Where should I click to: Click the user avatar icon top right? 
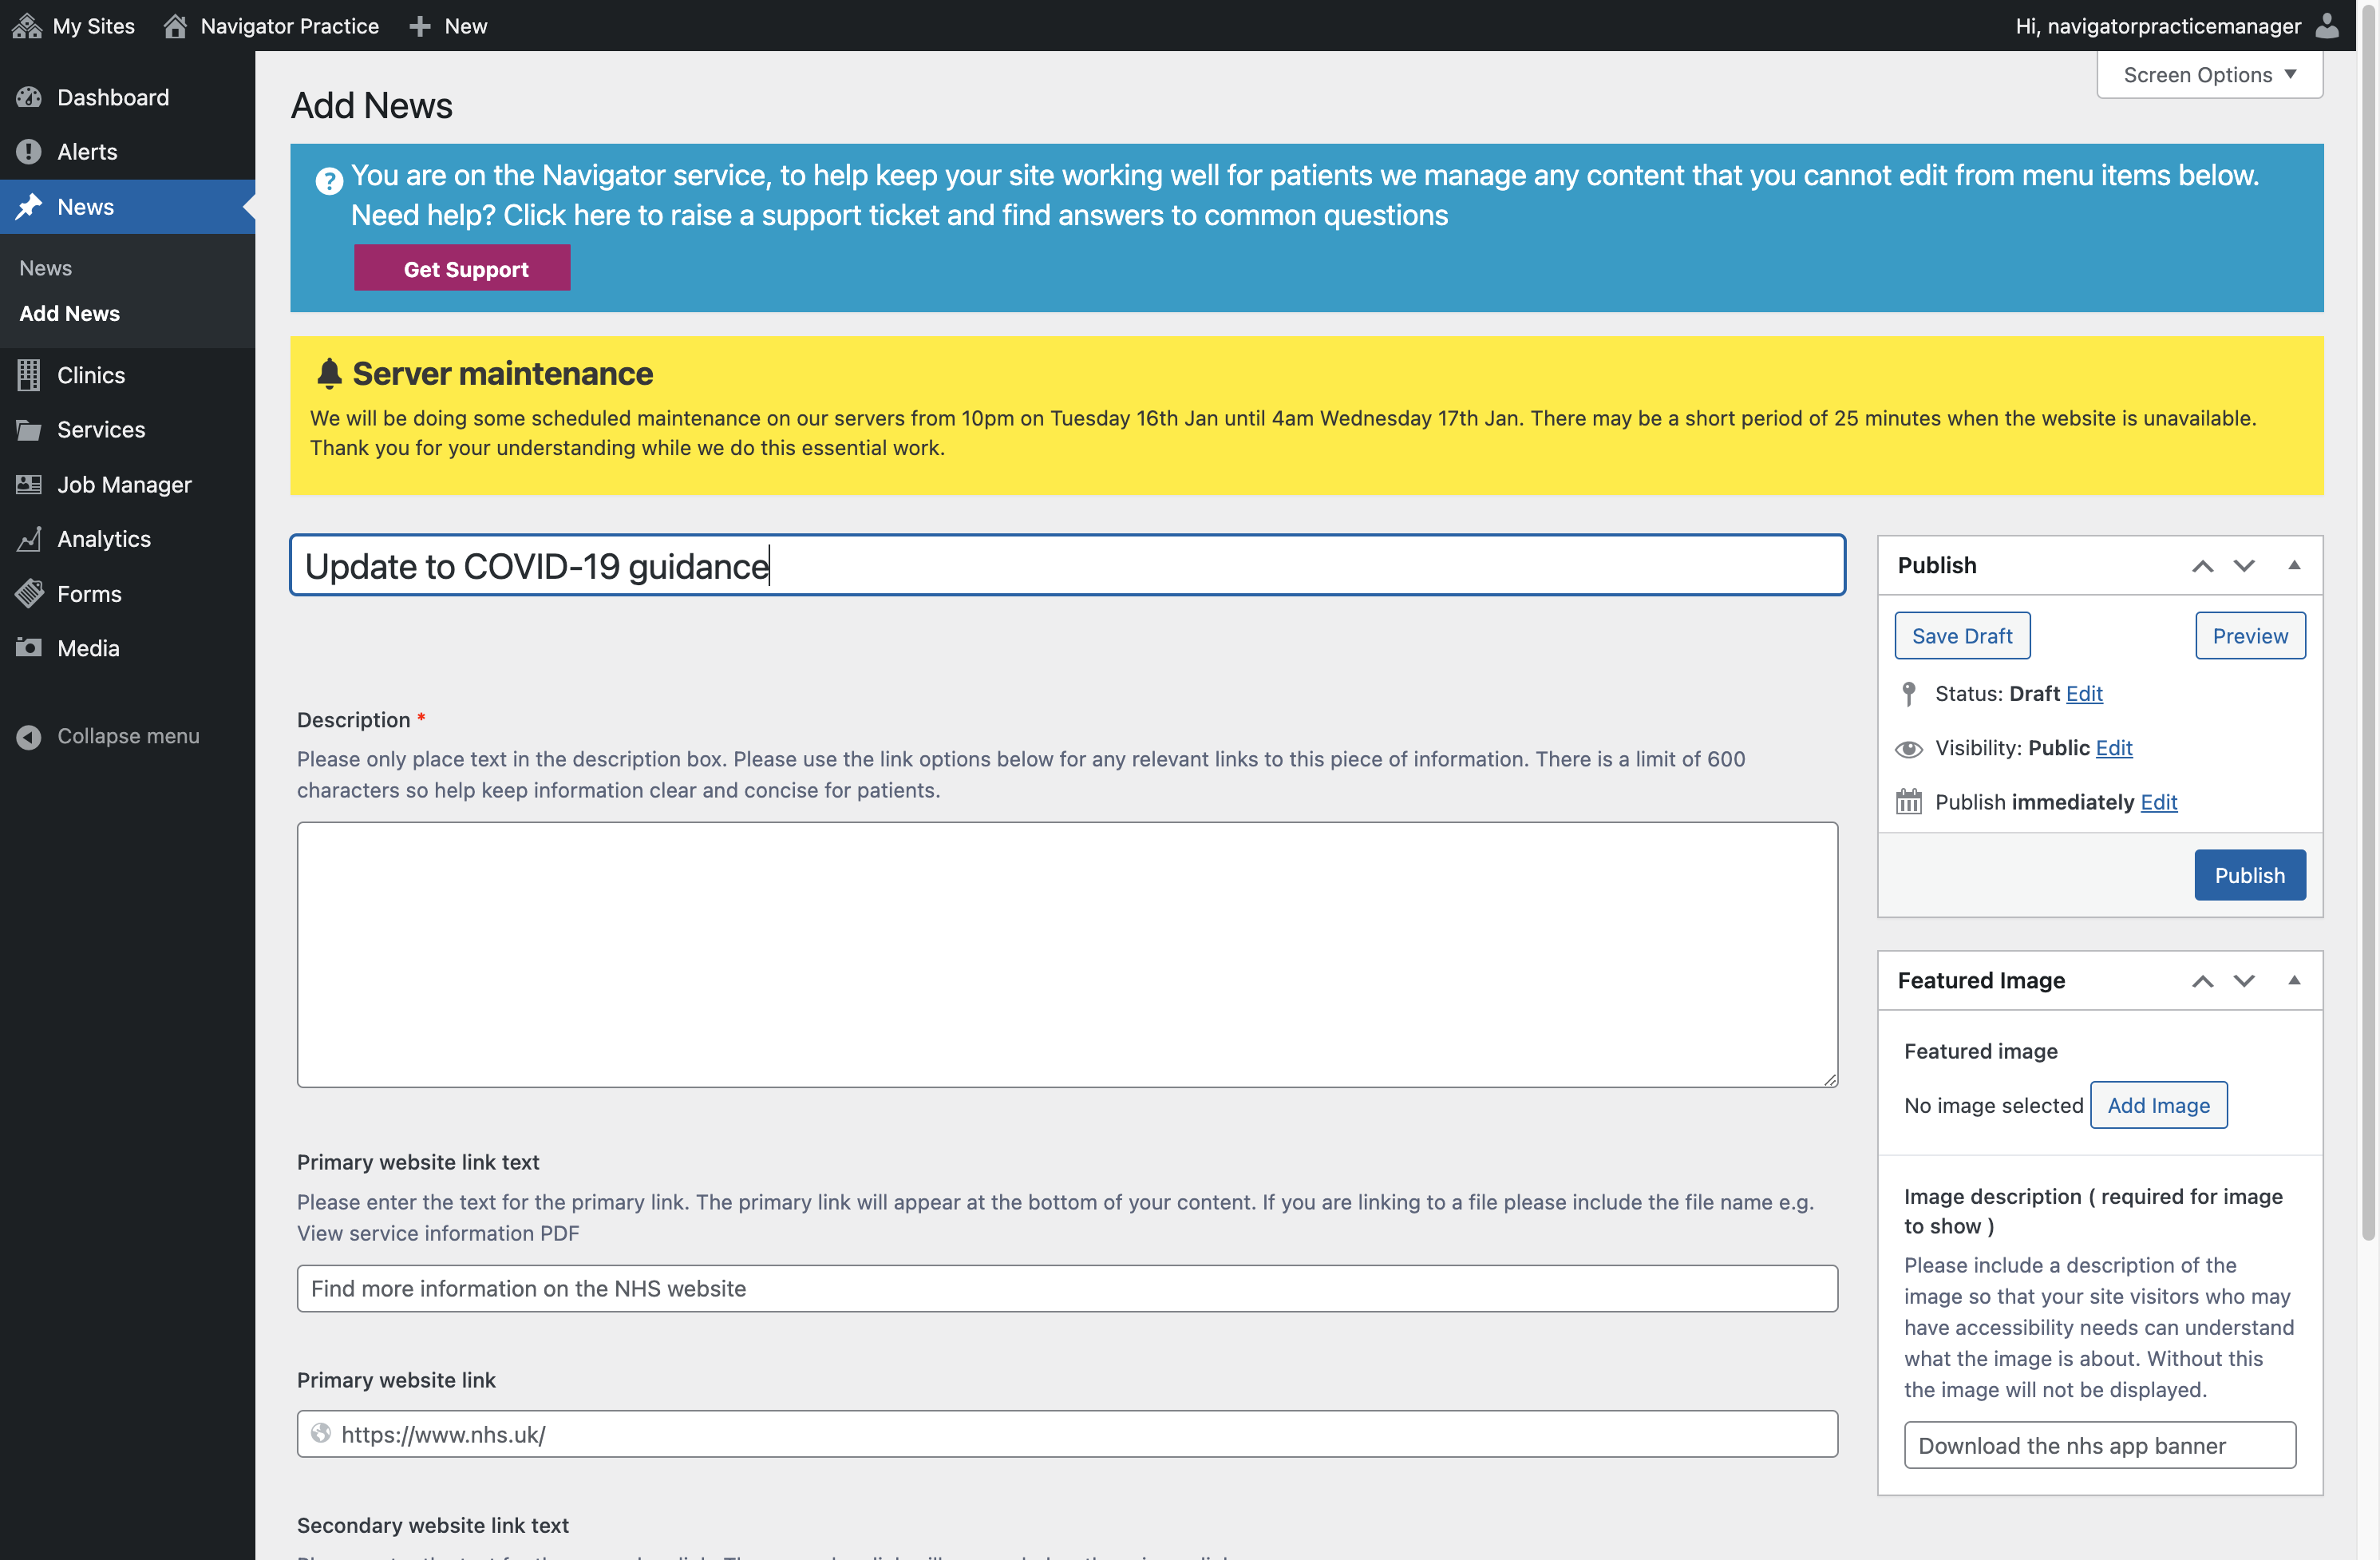[x=2328, y=26]
